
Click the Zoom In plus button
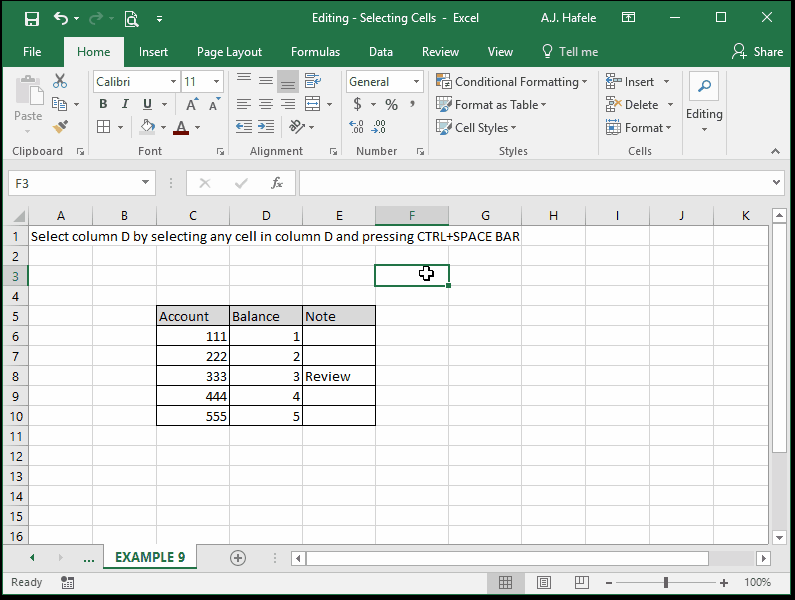coord(724,583)
